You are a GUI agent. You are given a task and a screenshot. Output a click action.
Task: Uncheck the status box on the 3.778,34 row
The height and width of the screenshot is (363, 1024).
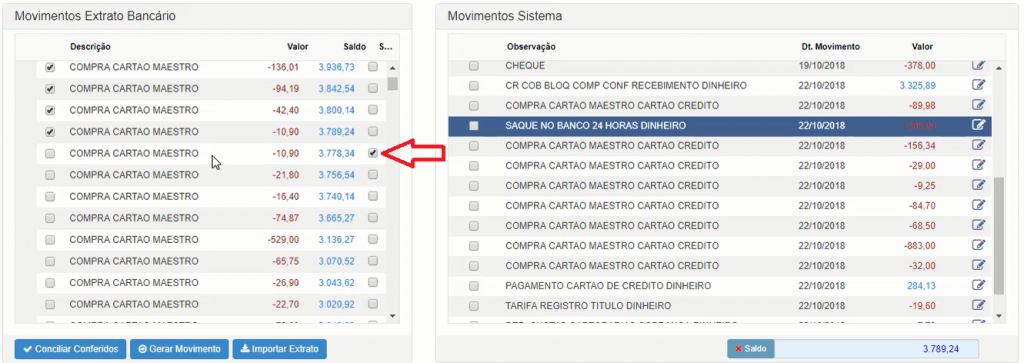tap(372, 153)
